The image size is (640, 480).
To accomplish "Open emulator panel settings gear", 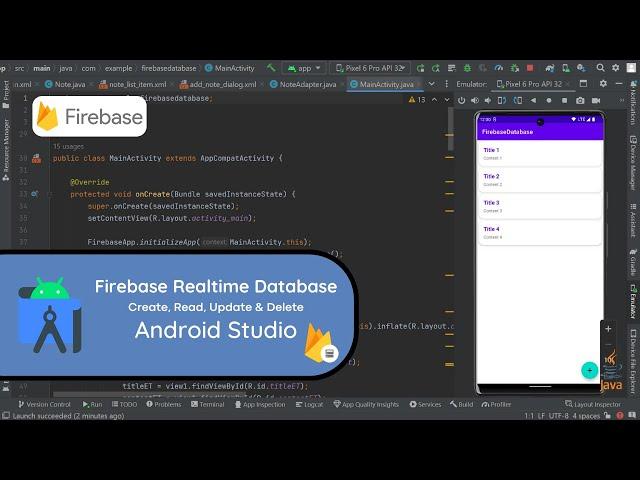I will [x=603, y=84].
